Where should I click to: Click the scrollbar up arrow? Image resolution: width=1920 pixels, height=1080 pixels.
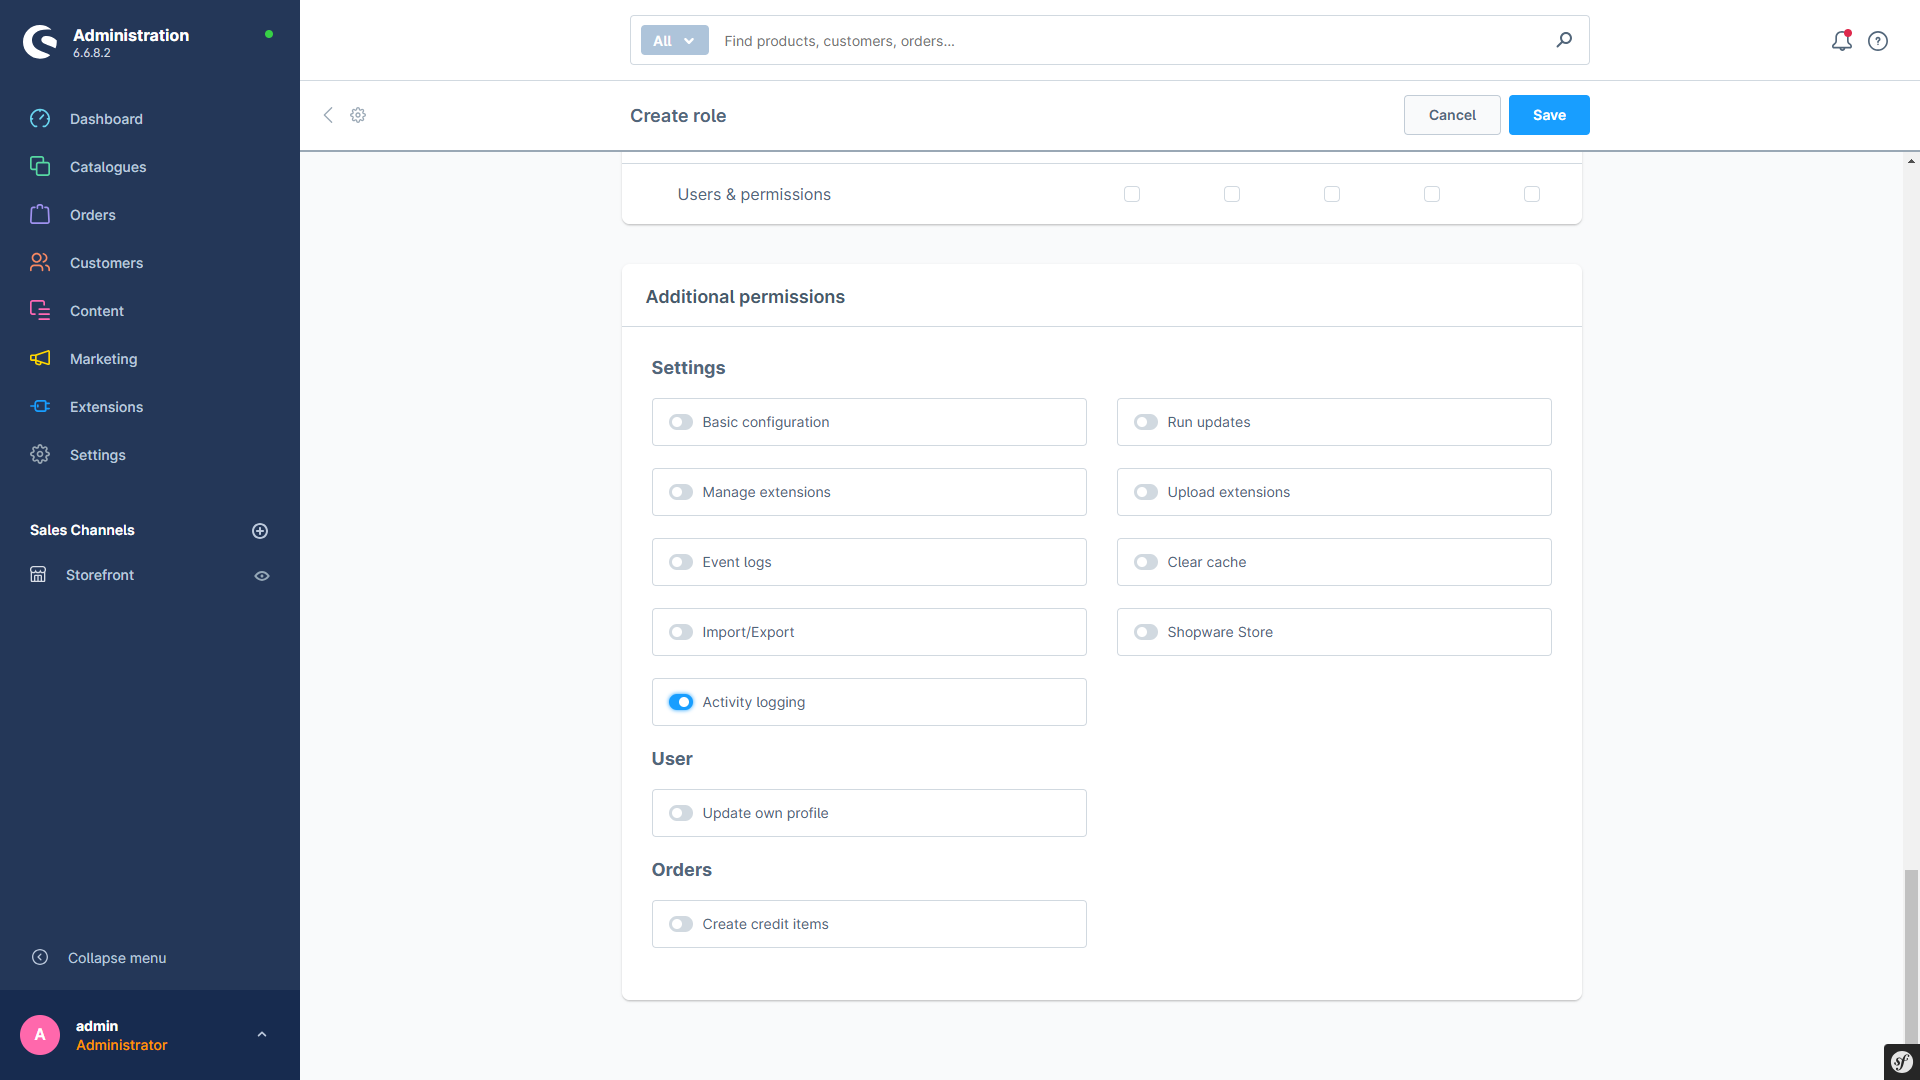pos(1911,161)
